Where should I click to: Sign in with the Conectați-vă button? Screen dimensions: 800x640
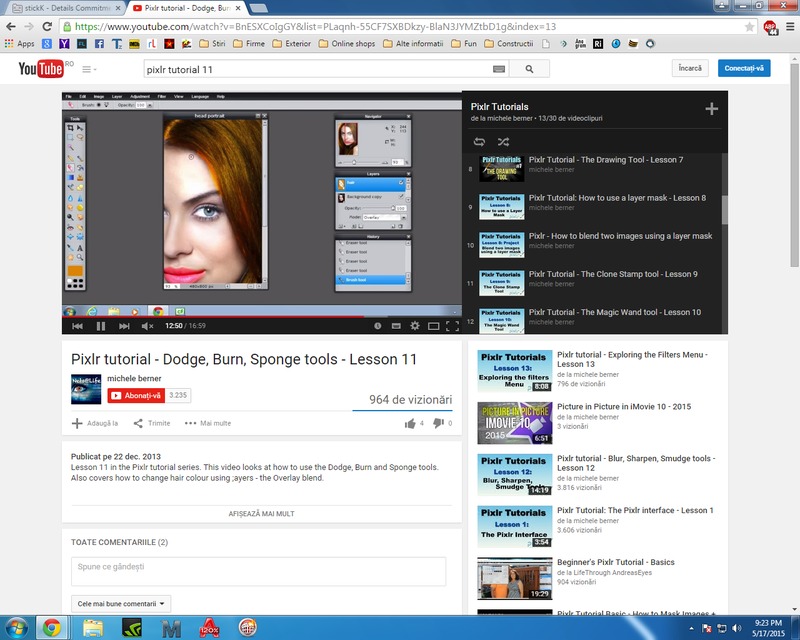click(744, 68)
